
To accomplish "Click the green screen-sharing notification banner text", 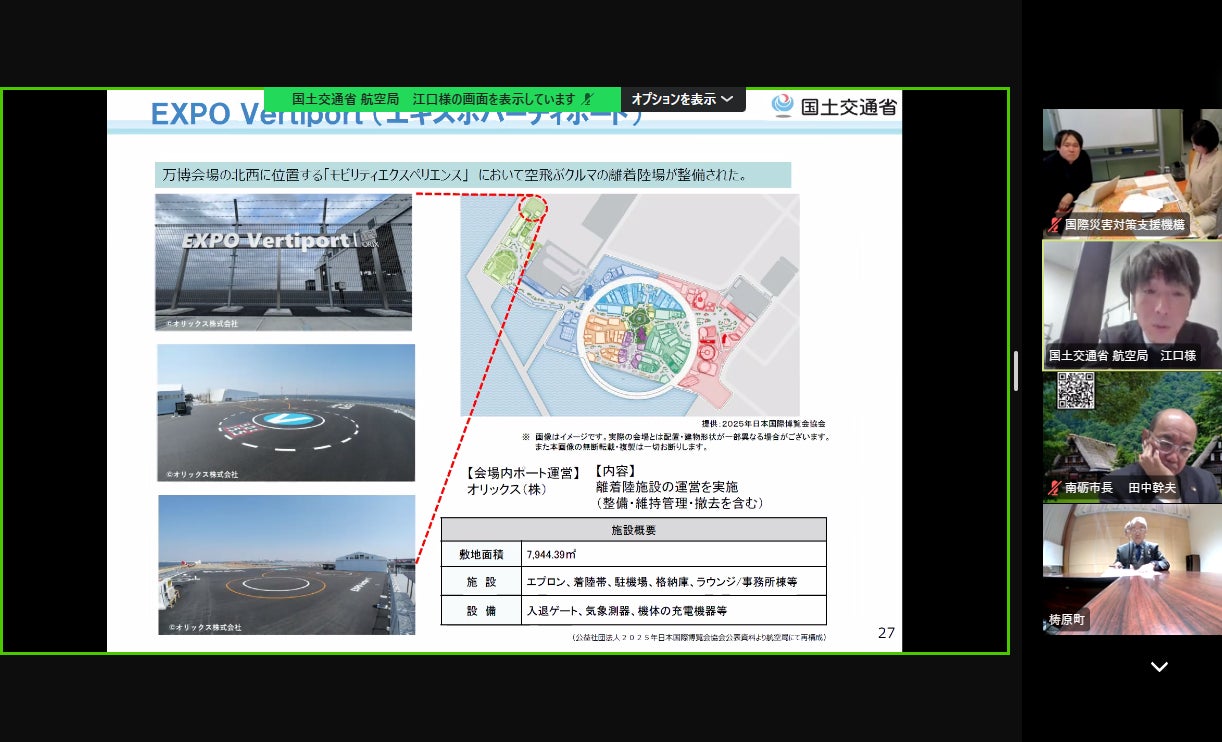I will (433, 99).
